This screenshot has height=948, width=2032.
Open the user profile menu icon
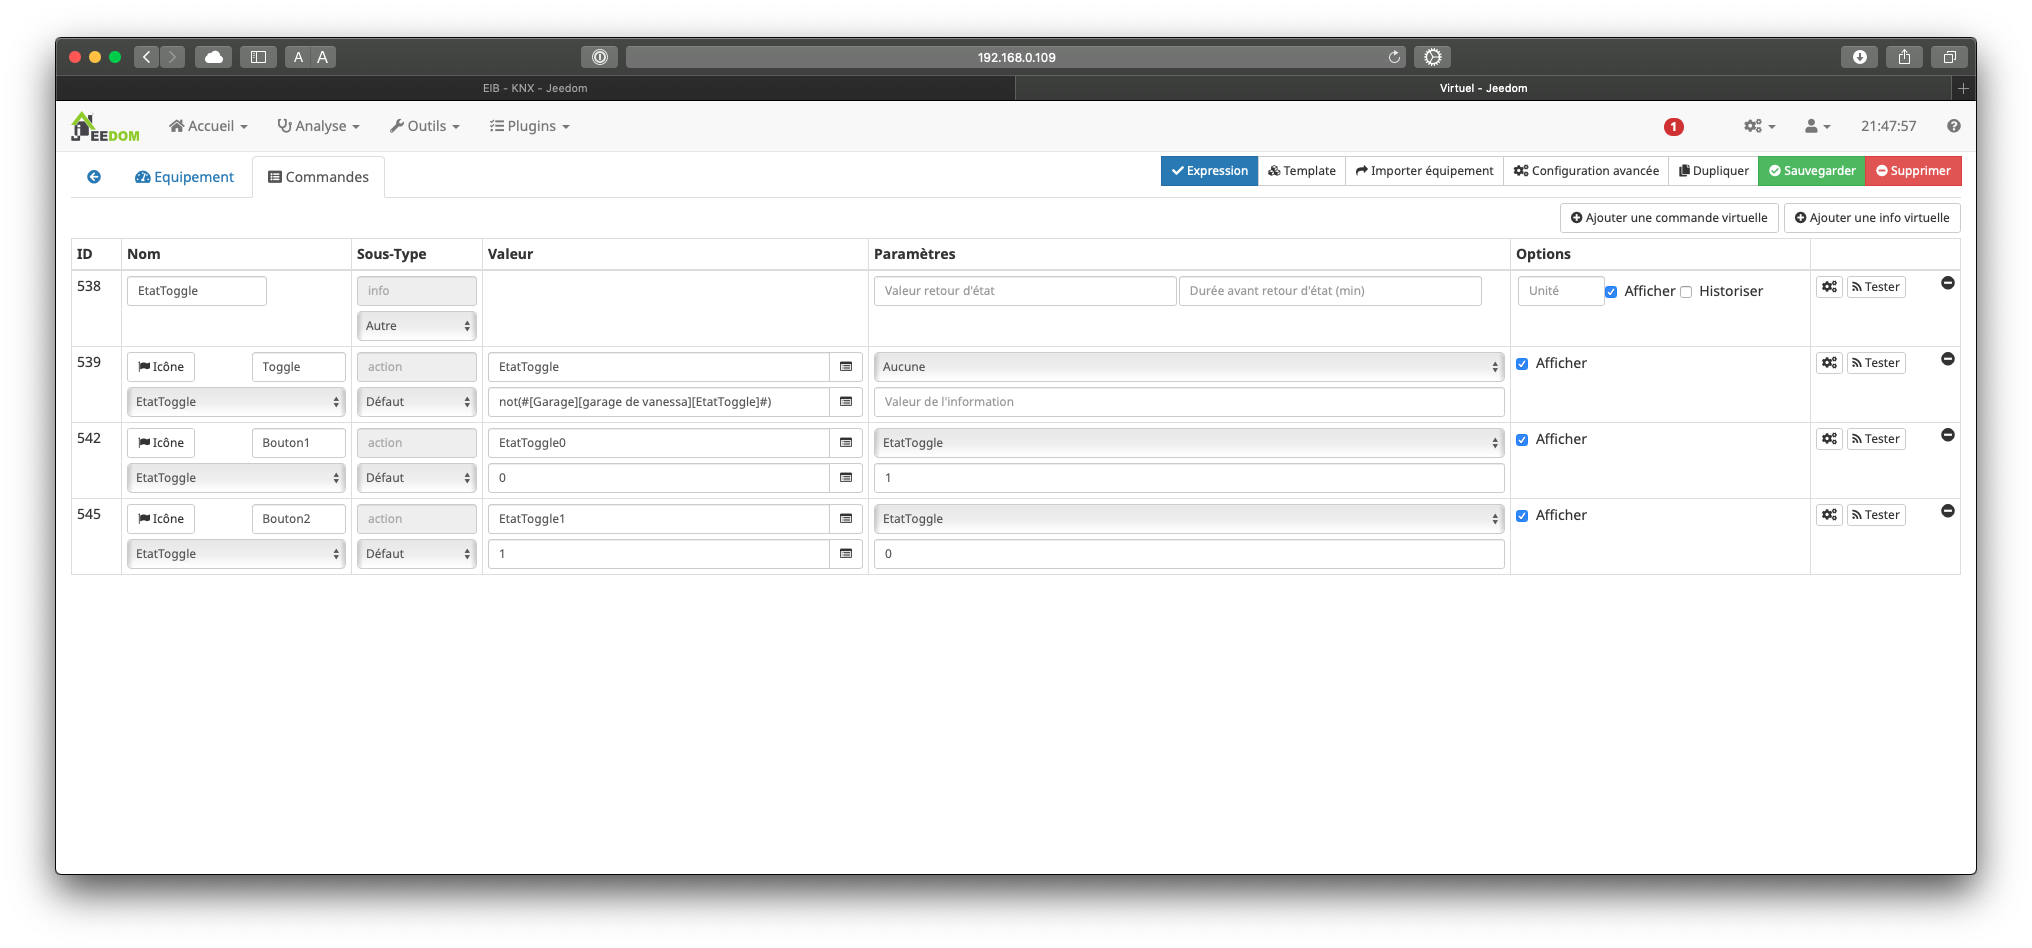coord(1817,126)
